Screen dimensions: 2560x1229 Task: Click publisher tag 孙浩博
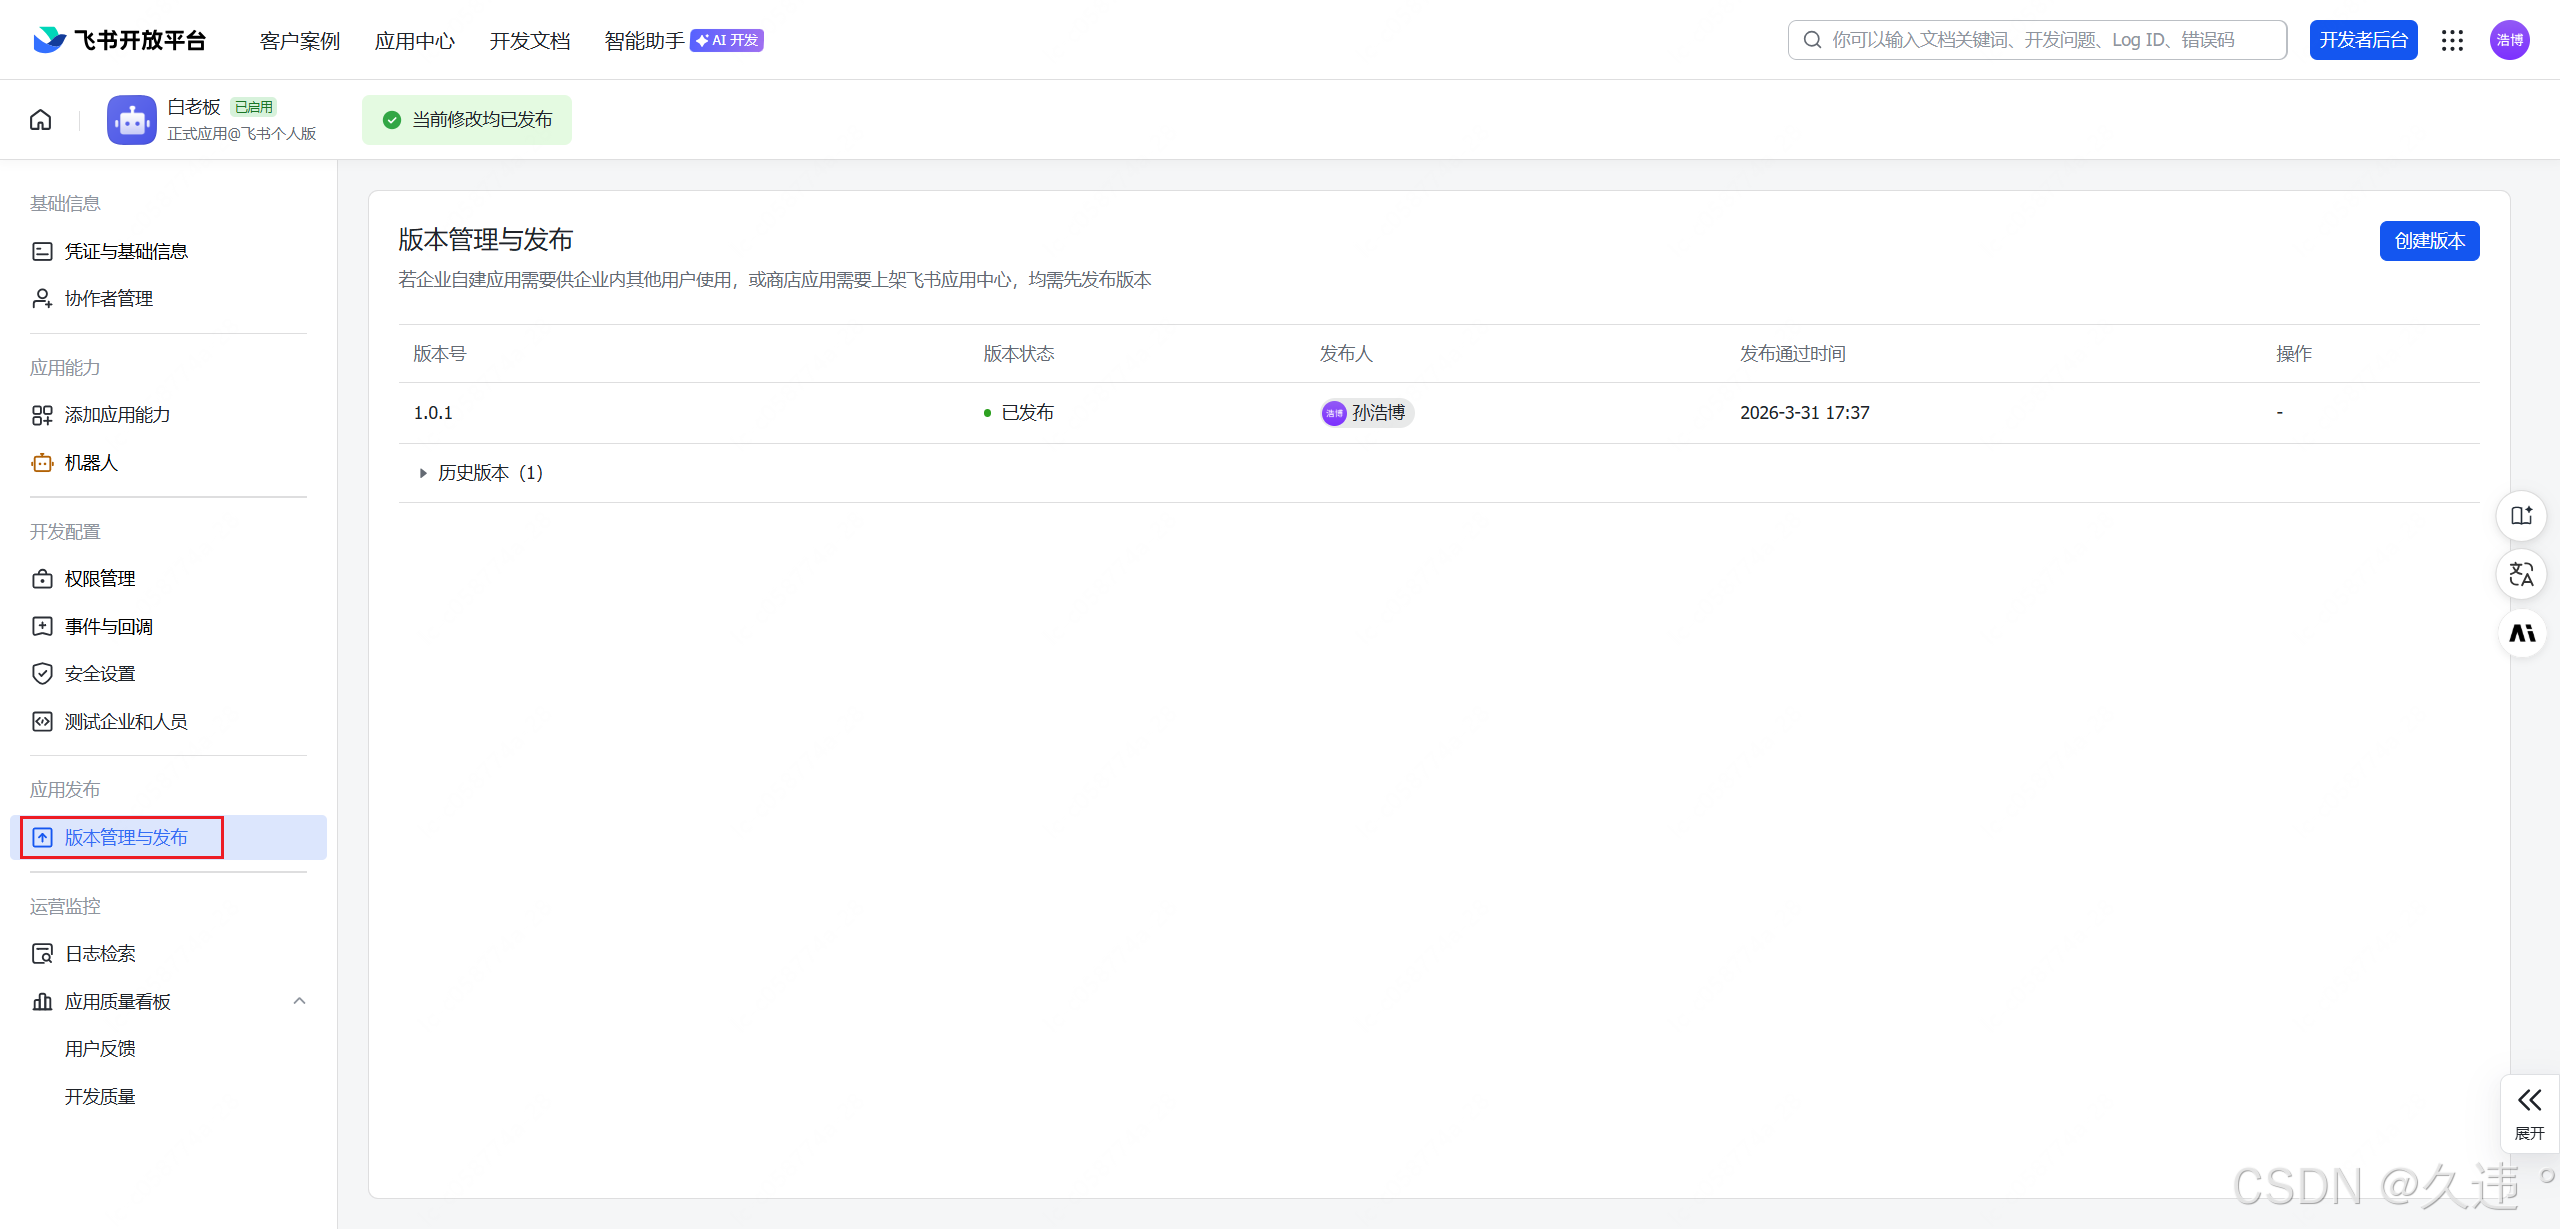coord(1366,413)
